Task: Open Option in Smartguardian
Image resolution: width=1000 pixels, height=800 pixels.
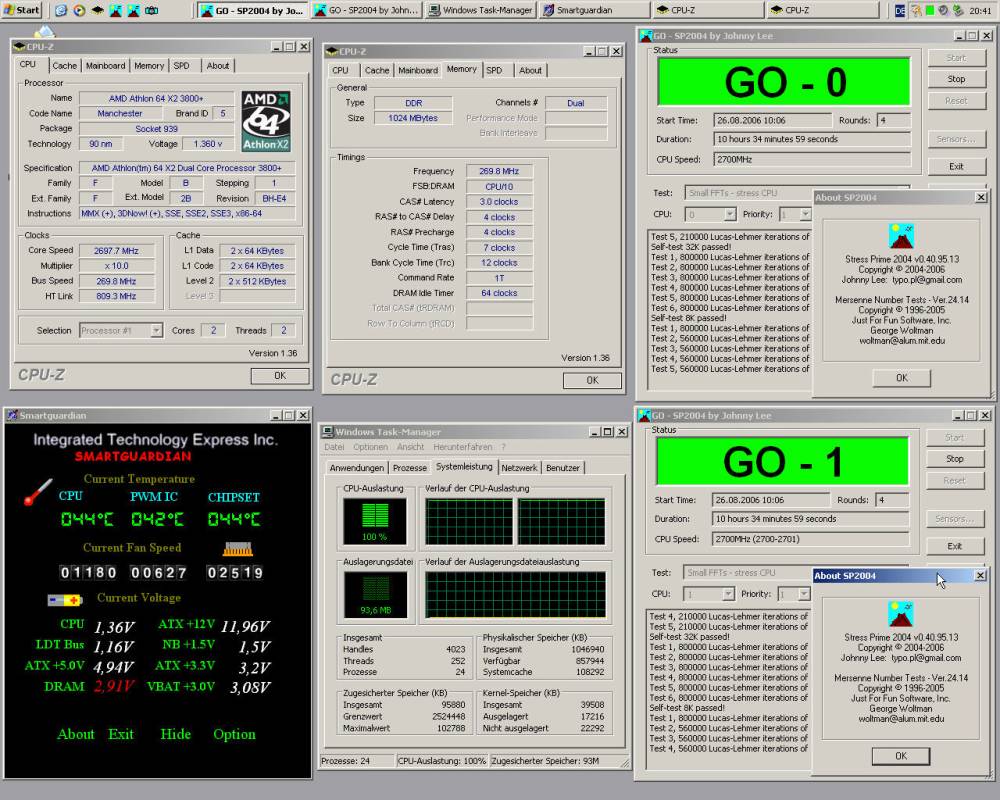Action: click(x=234, y=734)
